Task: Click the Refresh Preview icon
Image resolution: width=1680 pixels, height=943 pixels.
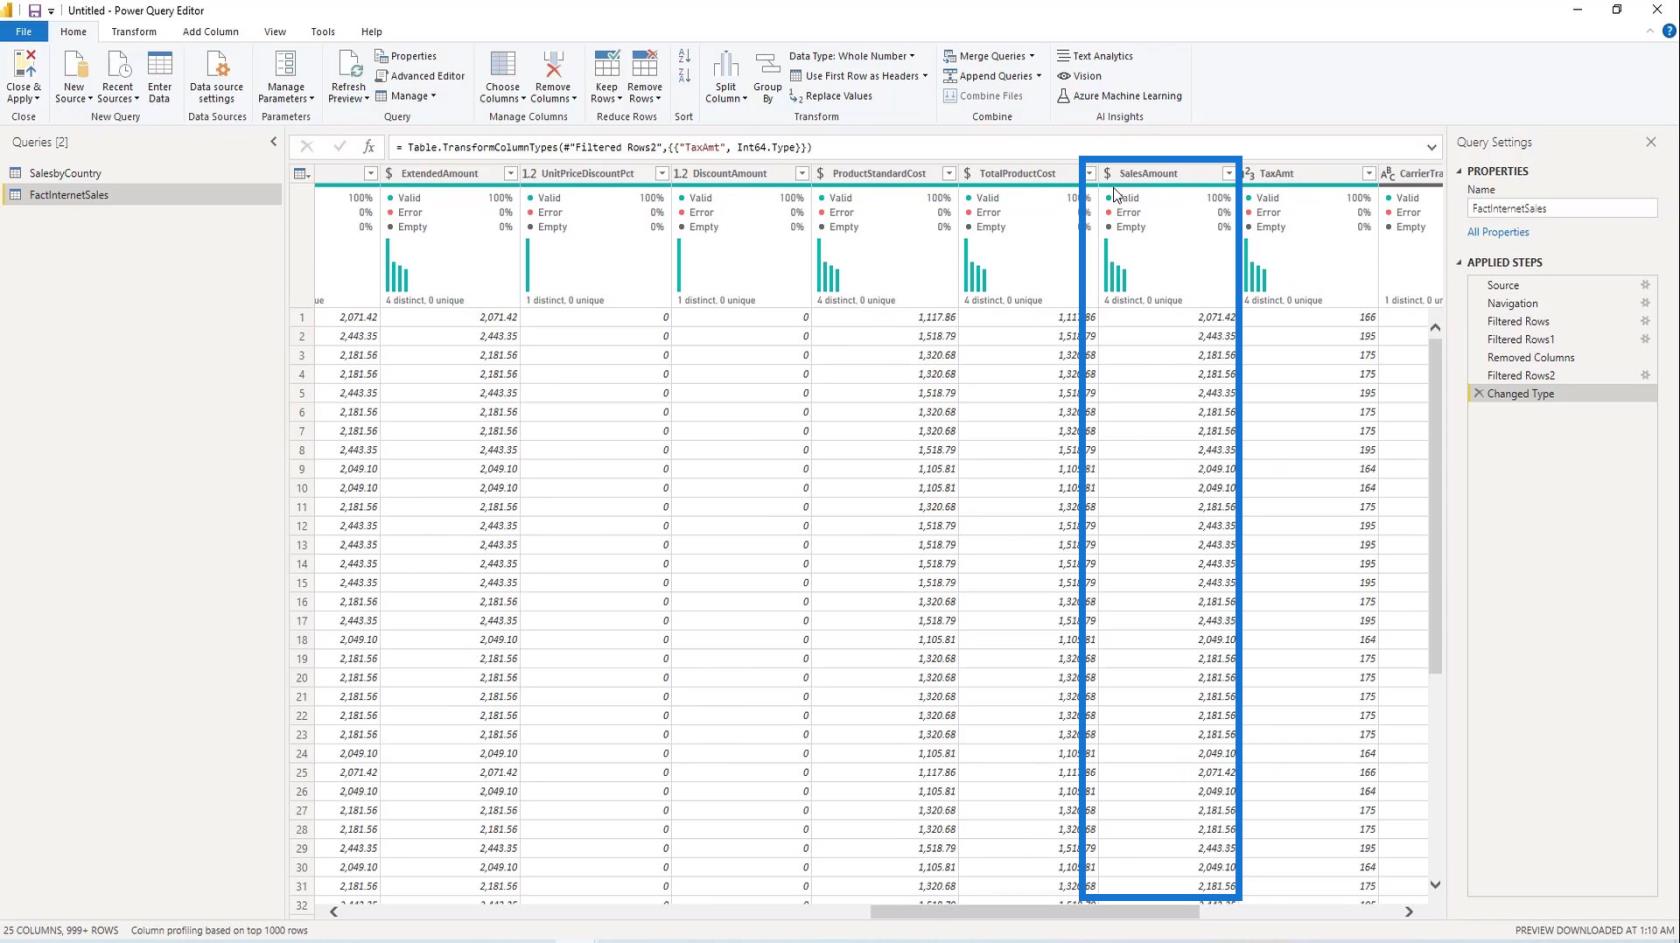Action: 349,64
